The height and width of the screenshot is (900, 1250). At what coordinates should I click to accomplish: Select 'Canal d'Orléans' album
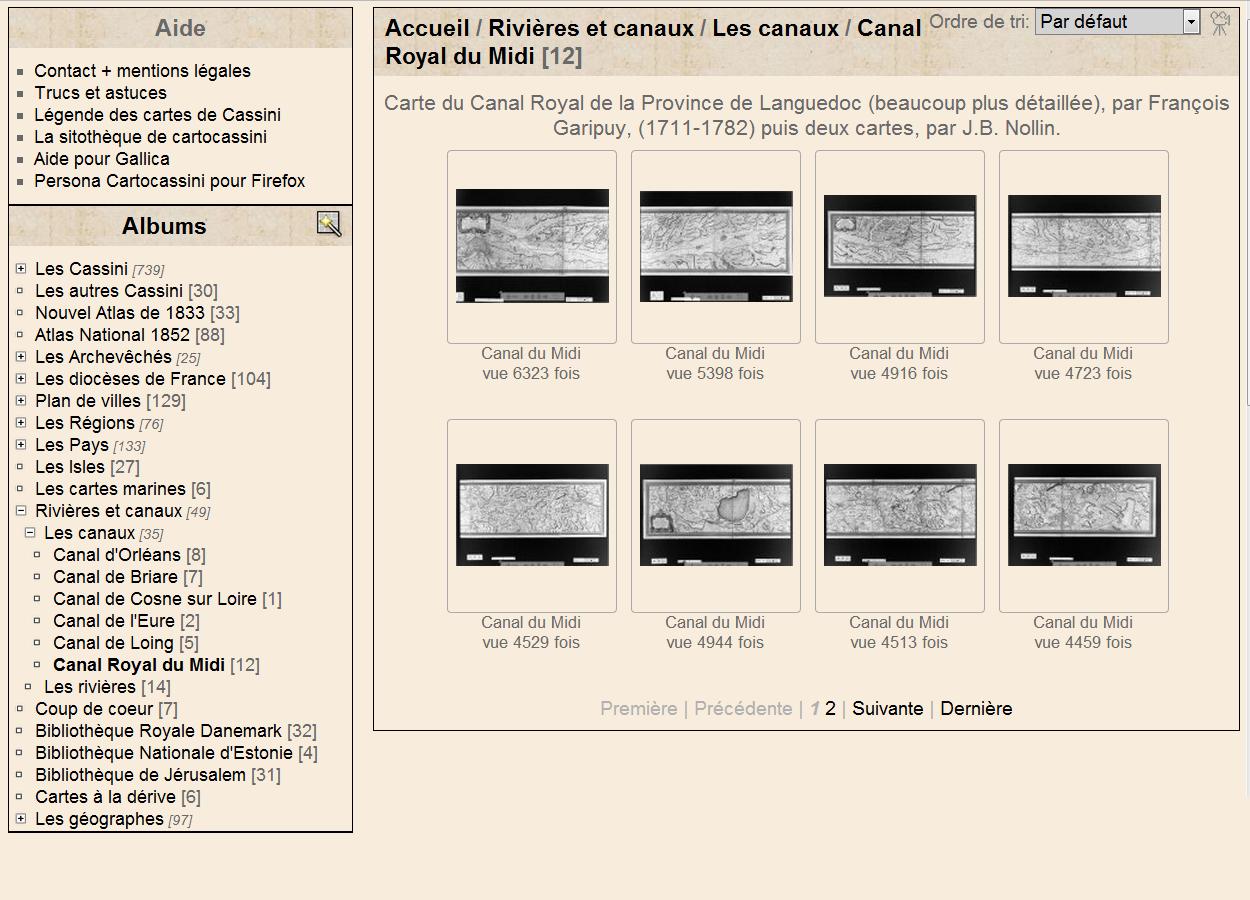[x=117, y=555]
